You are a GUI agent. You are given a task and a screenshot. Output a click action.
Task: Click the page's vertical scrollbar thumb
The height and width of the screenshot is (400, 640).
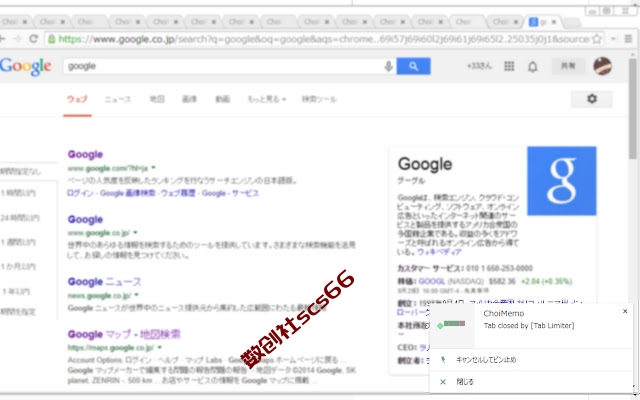pos(633,108)
